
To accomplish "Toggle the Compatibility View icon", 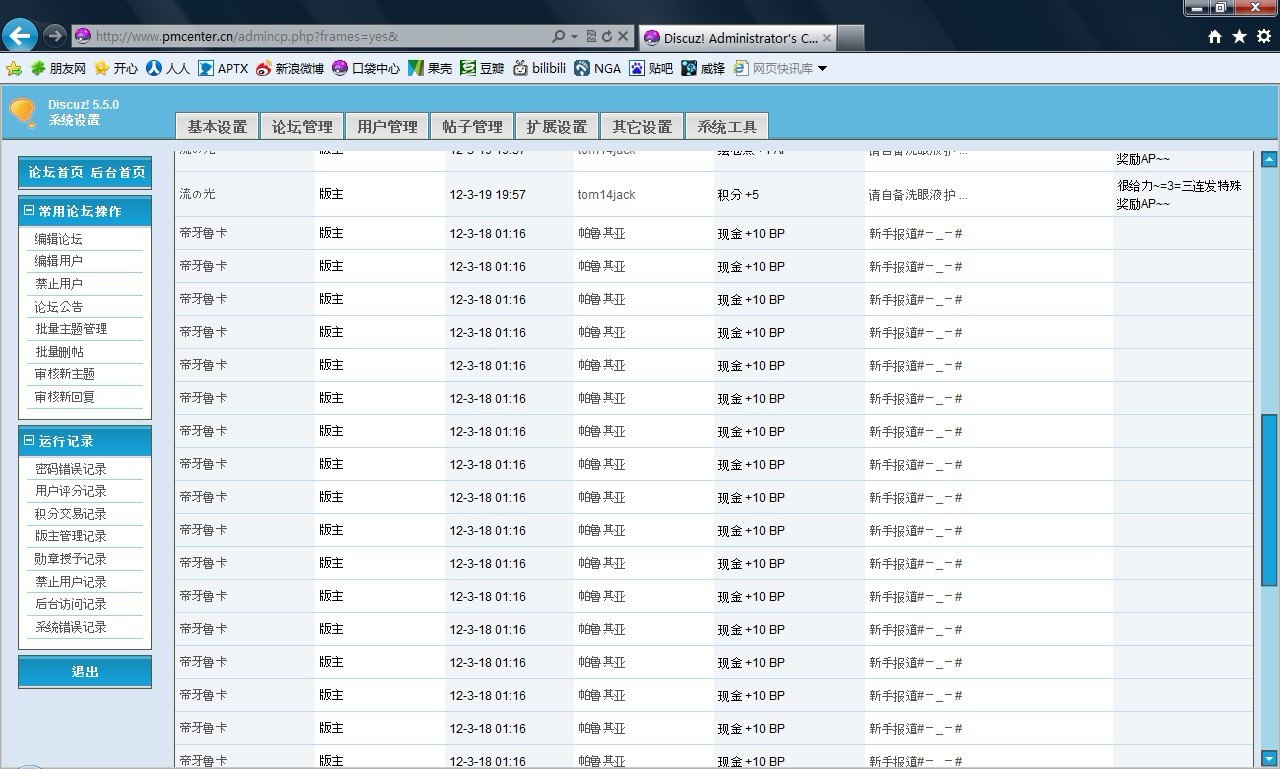I will coord(591,36).
